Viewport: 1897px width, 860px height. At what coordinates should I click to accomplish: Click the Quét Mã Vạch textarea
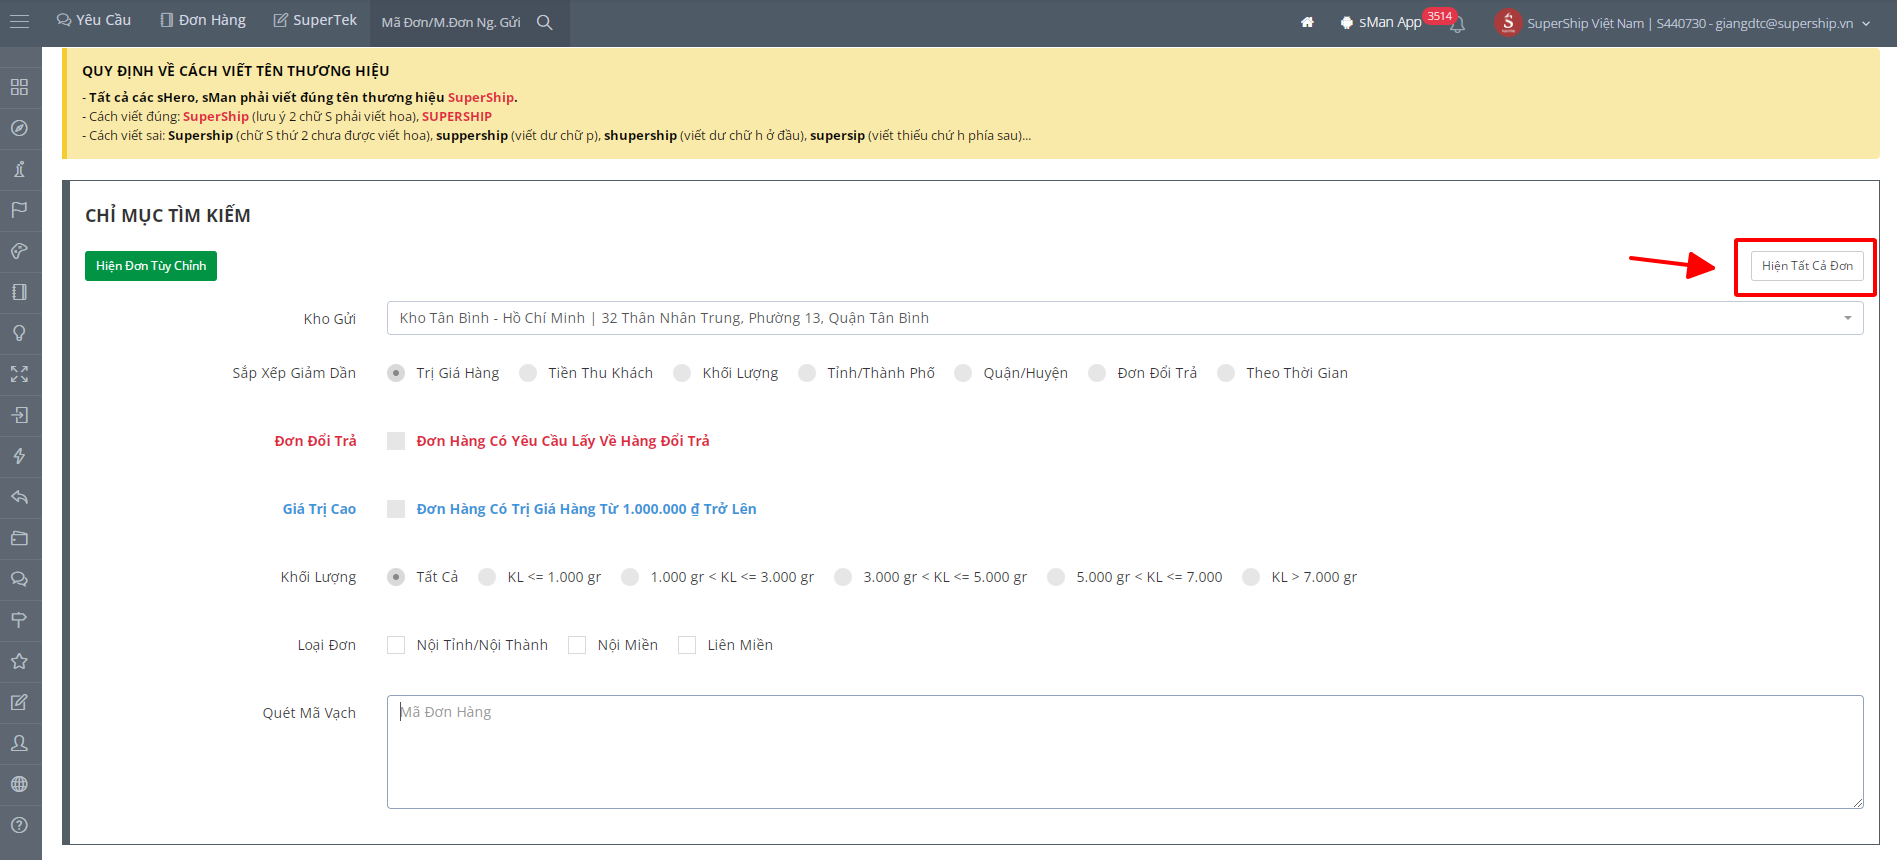1125,752
